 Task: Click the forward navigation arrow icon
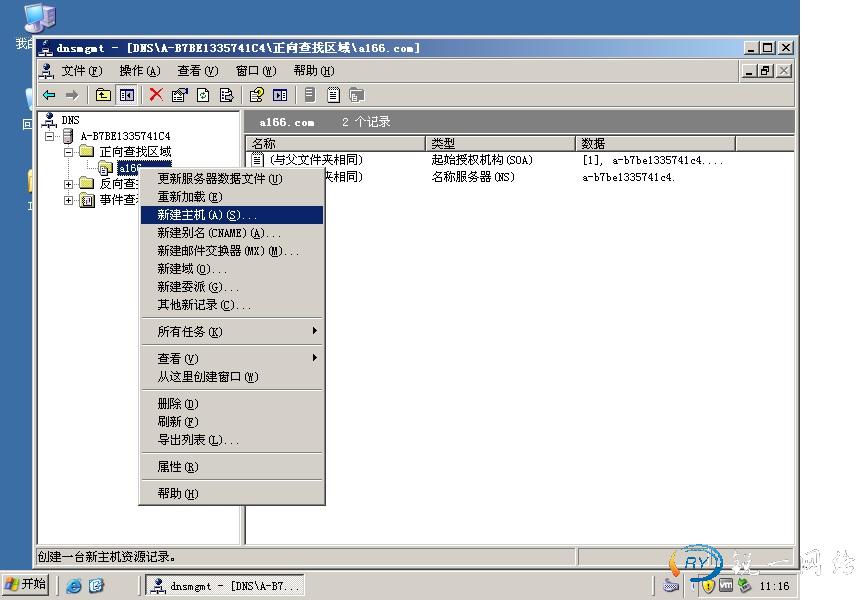72,94
